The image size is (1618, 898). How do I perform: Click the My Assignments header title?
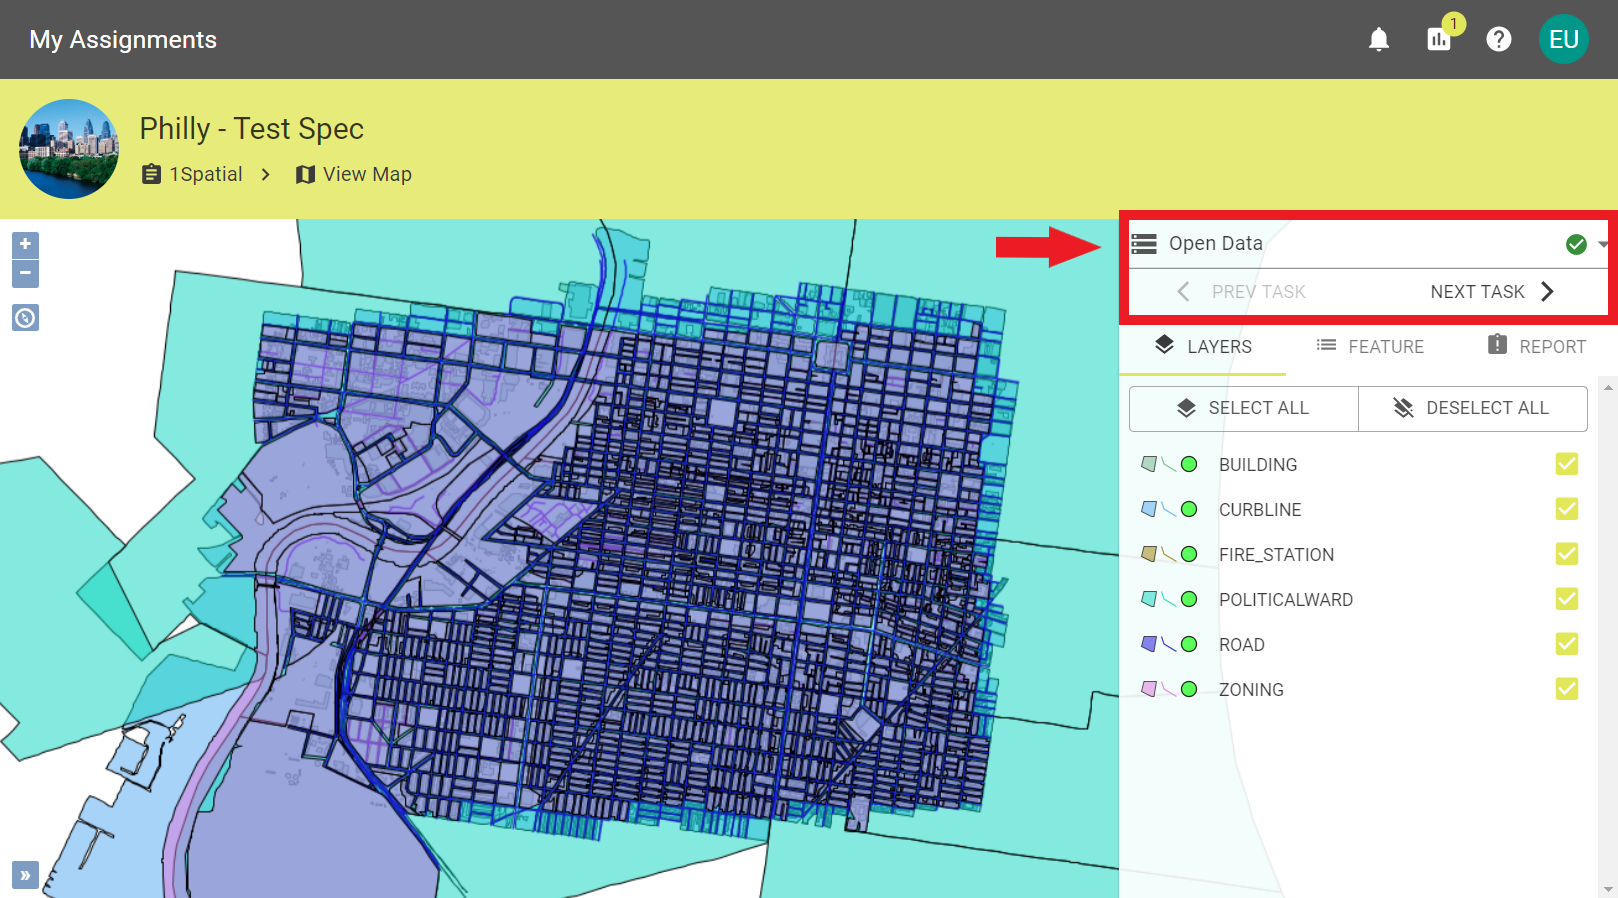click(x=123, y=40)
